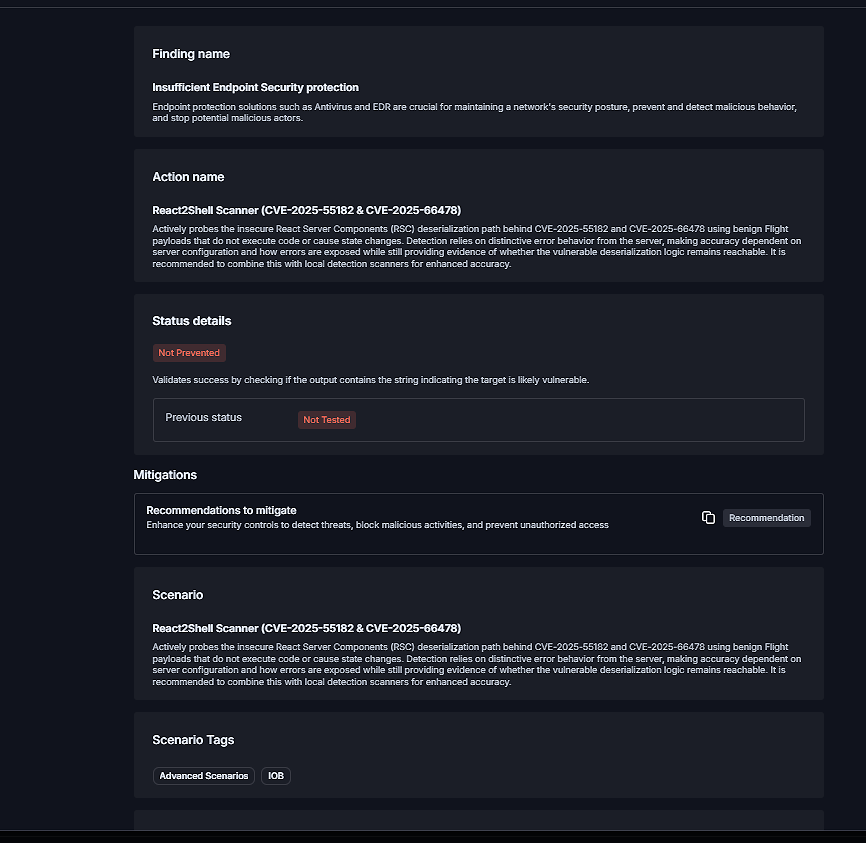
Task: Click the Status details heading
Action: [192, 321]
